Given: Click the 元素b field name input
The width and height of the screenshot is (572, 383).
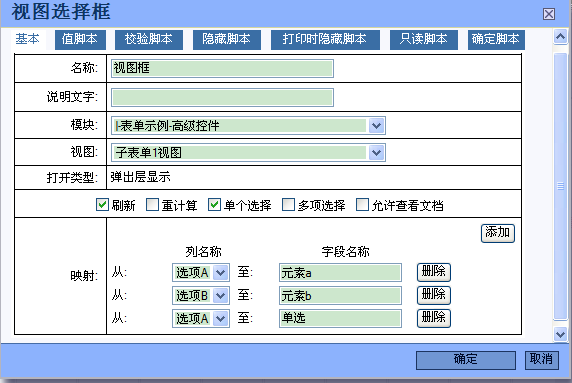Looking at the screenshot, I should tap(340, 295).
